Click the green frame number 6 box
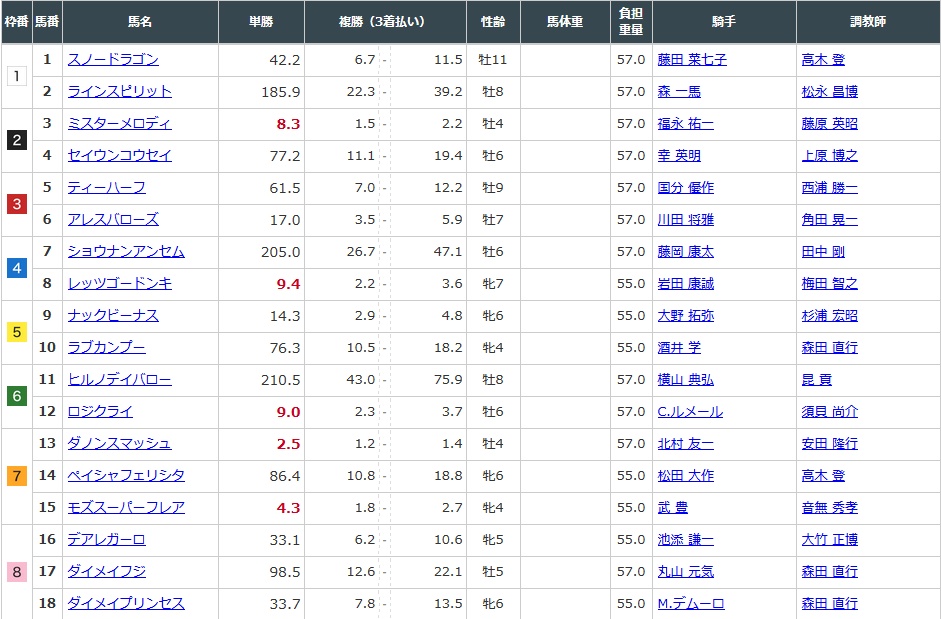Viewport: 941px width, 619px height. 16,396
